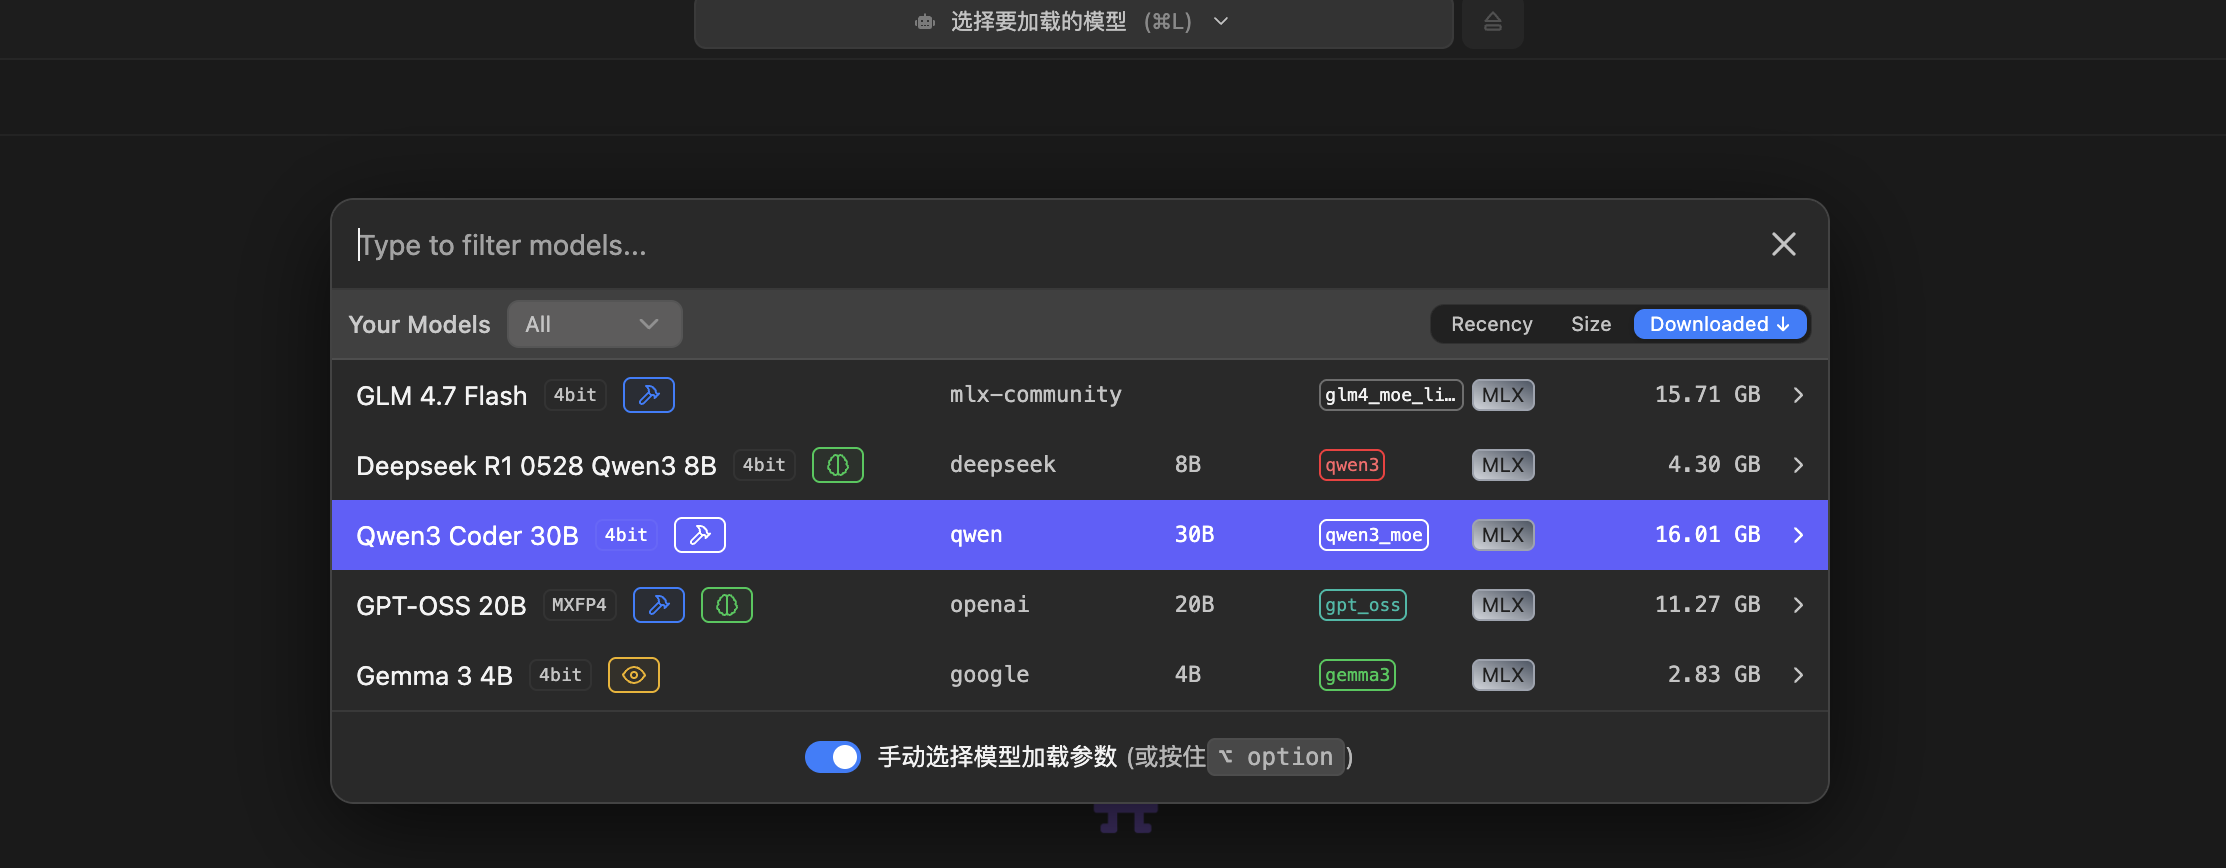
Task: Click the reasoning brain icon on Deepseek R1
Action: click(x=837, y=465)
